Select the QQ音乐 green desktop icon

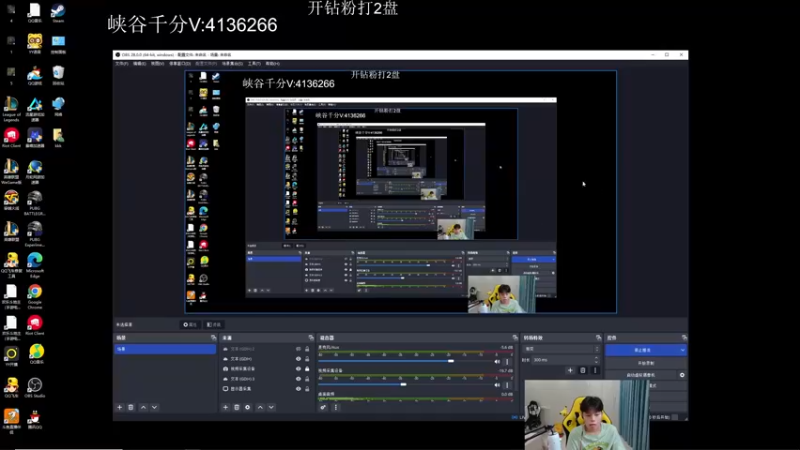(x=36, y=355)
